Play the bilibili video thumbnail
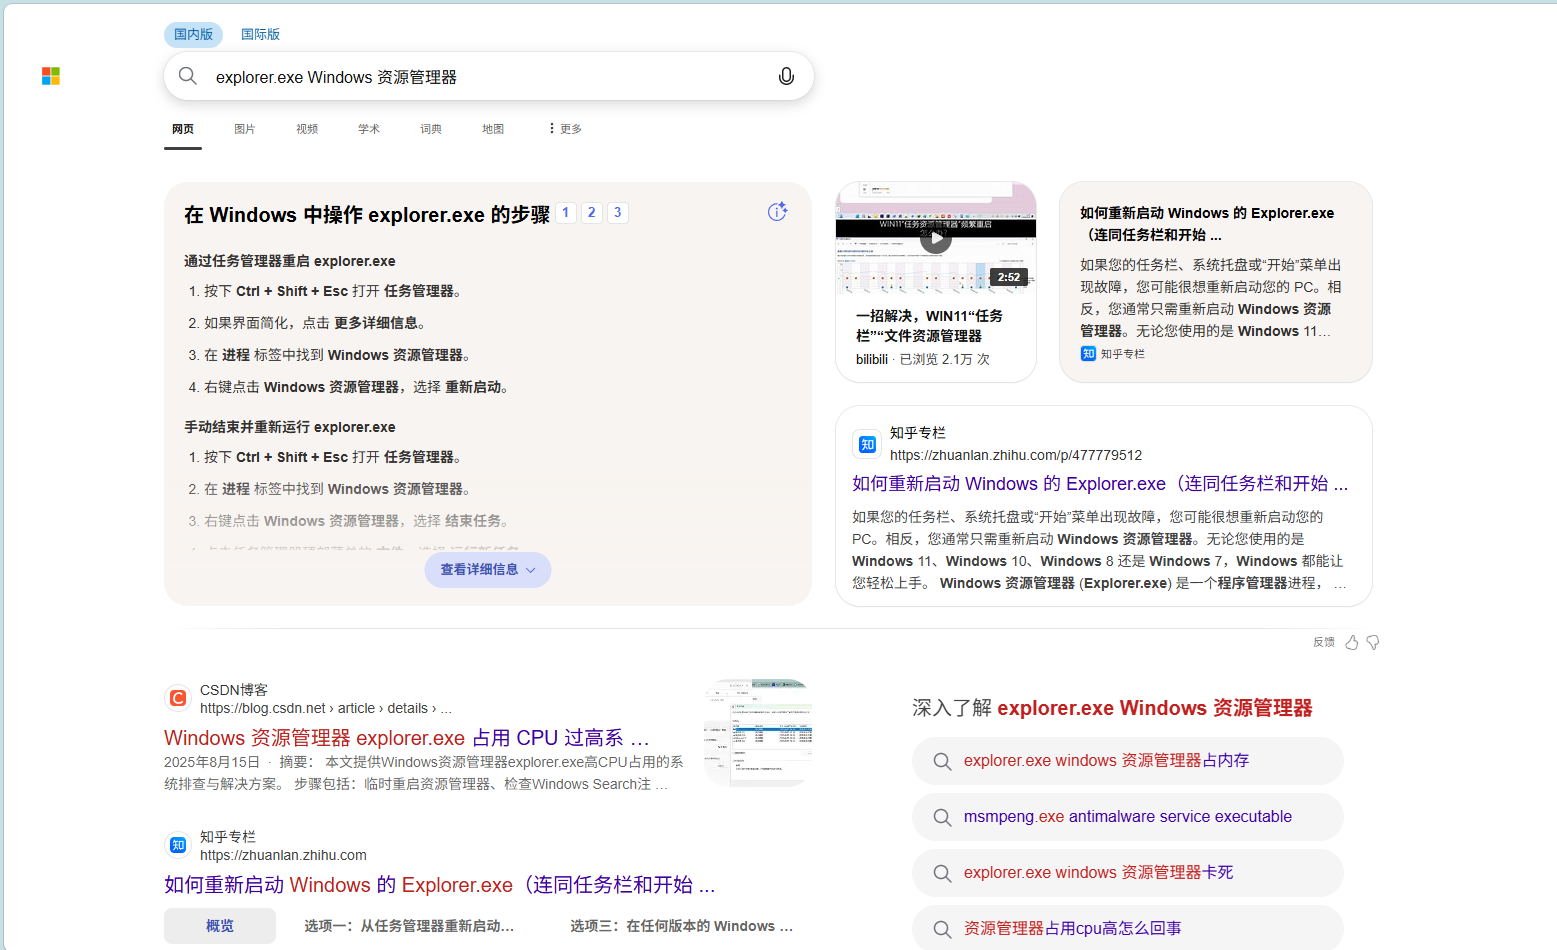The height and width of the screenshot is (950, 1557). pyautogui.click(x=936, y=238)
